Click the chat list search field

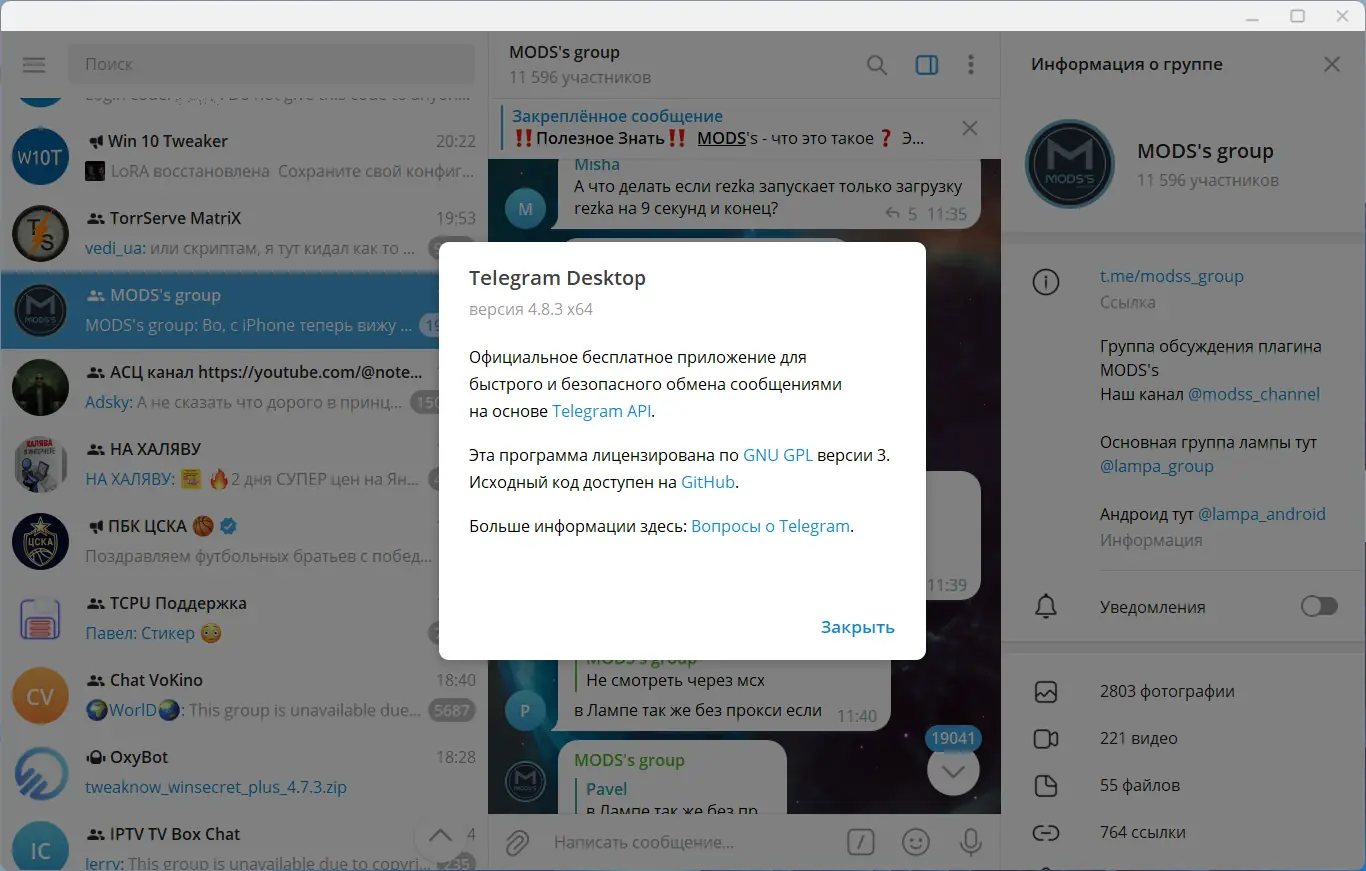(x=271, y=64)
